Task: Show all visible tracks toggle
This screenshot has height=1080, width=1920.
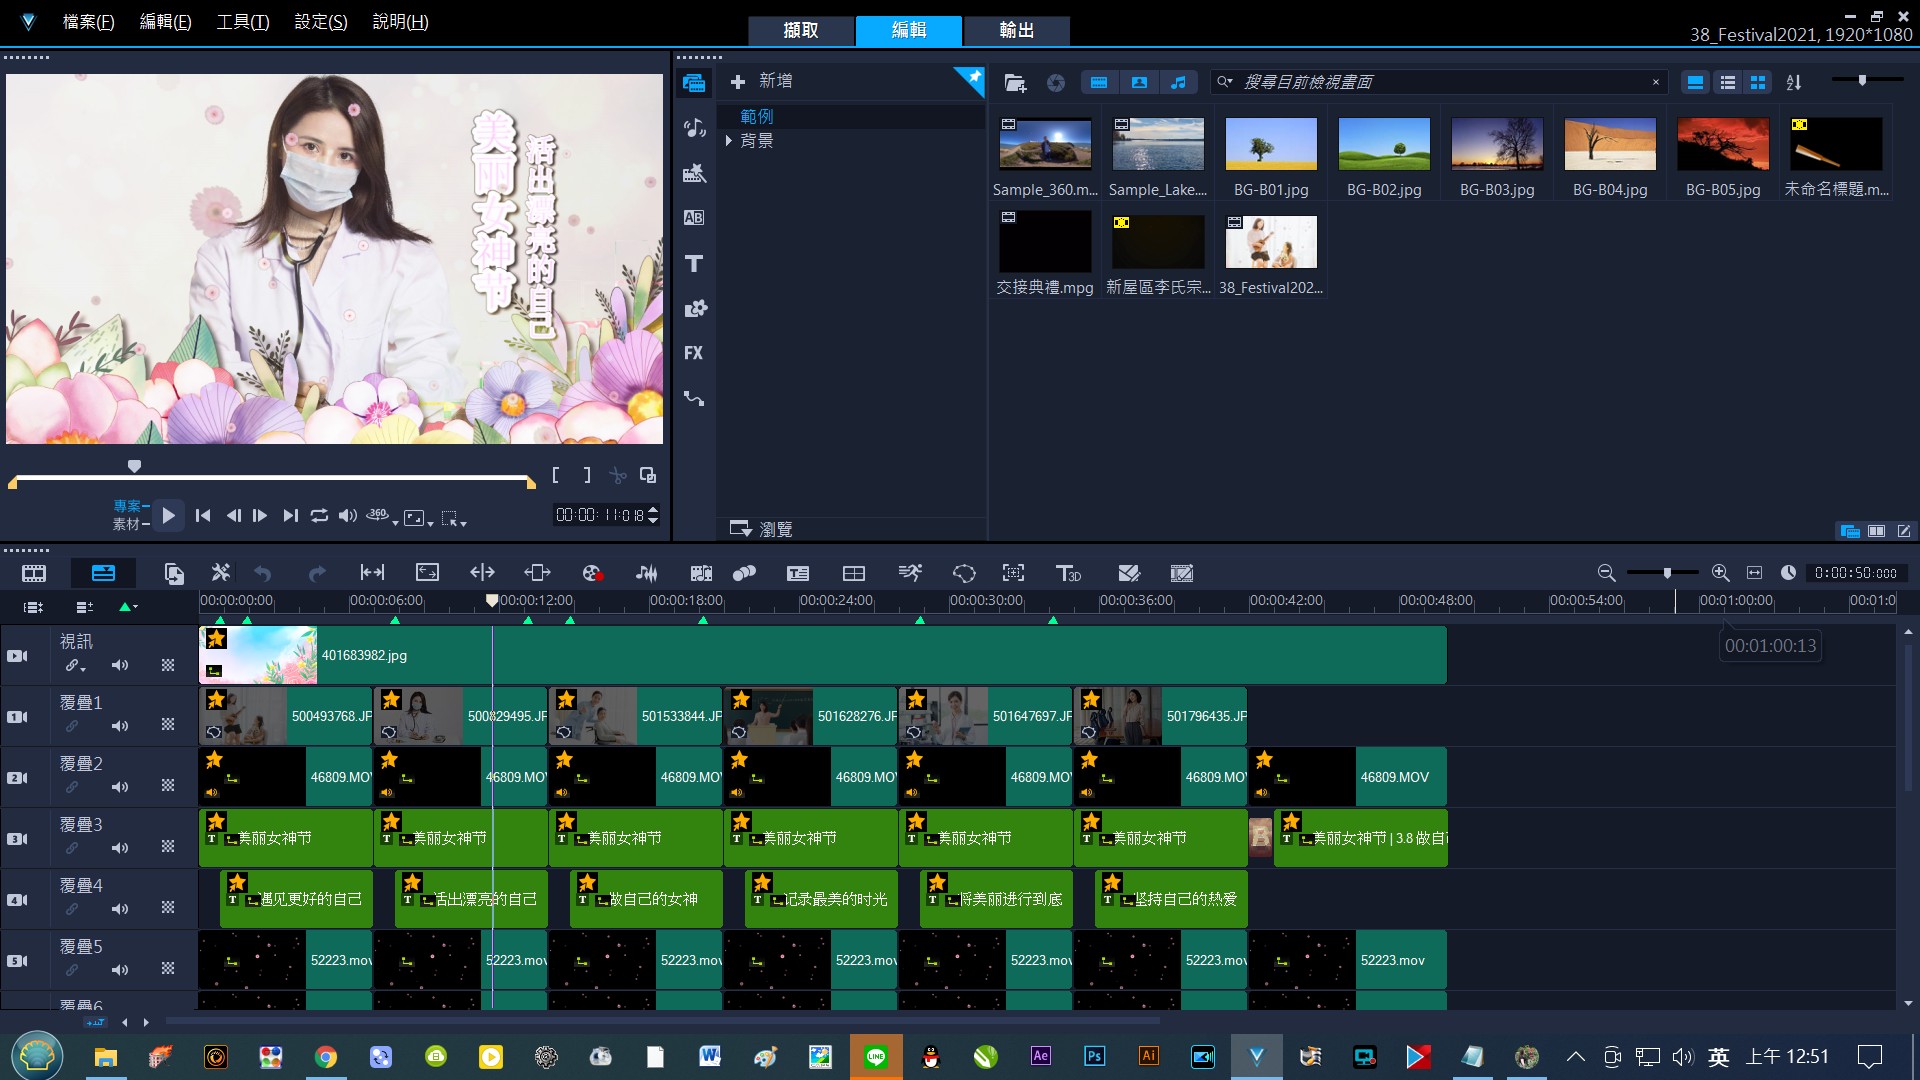Action: [x=33, y=606]
